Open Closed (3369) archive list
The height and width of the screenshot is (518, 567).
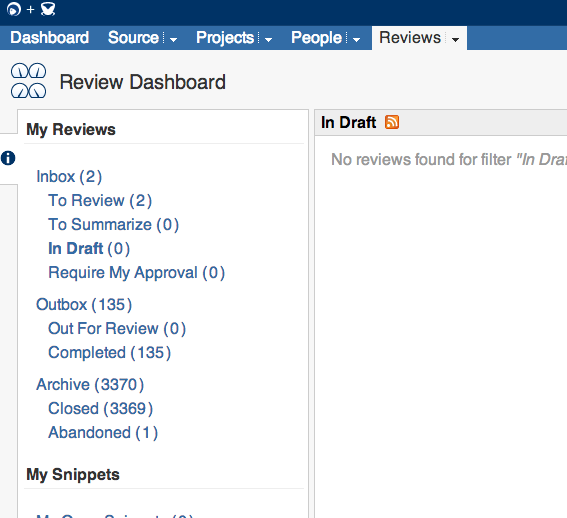tap(101, 408)
